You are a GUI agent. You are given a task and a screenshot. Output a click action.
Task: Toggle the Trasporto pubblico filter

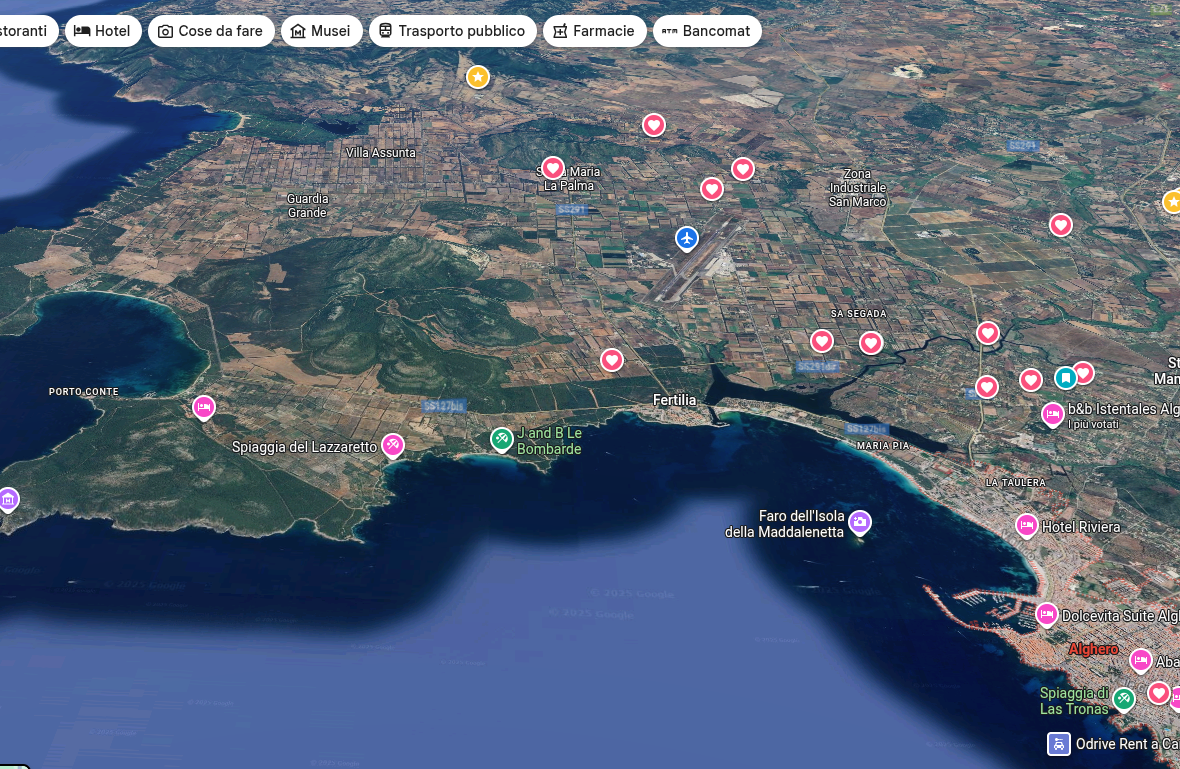[453, 31]
